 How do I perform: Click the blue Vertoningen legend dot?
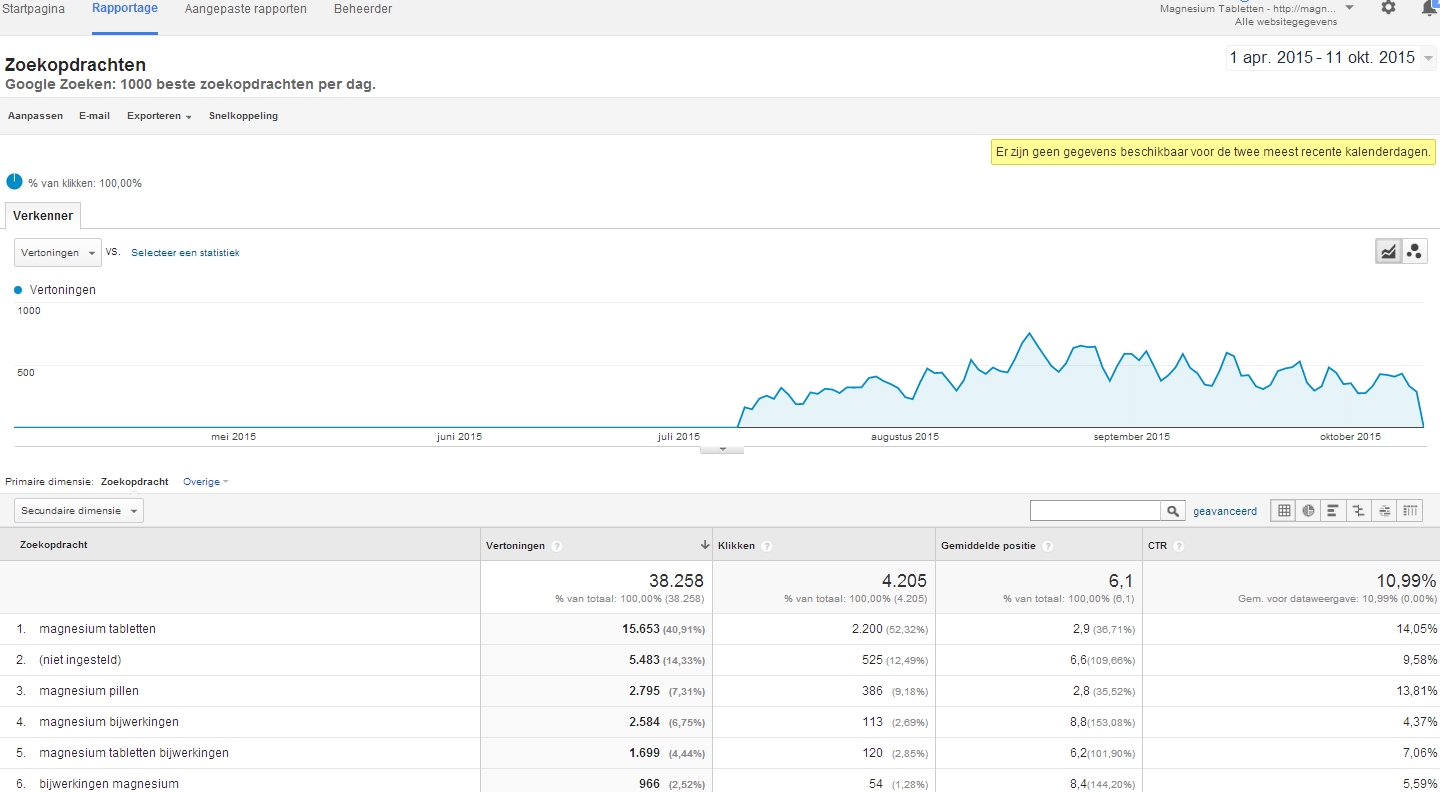tap(18, 289)
